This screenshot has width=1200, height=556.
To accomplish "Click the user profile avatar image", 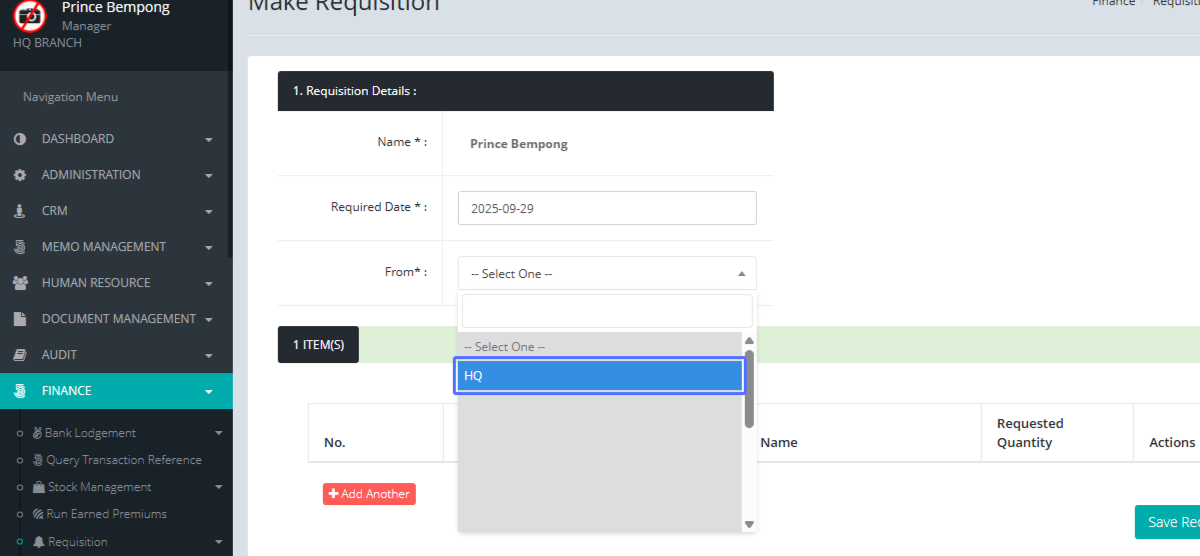I will pos(30,15).
